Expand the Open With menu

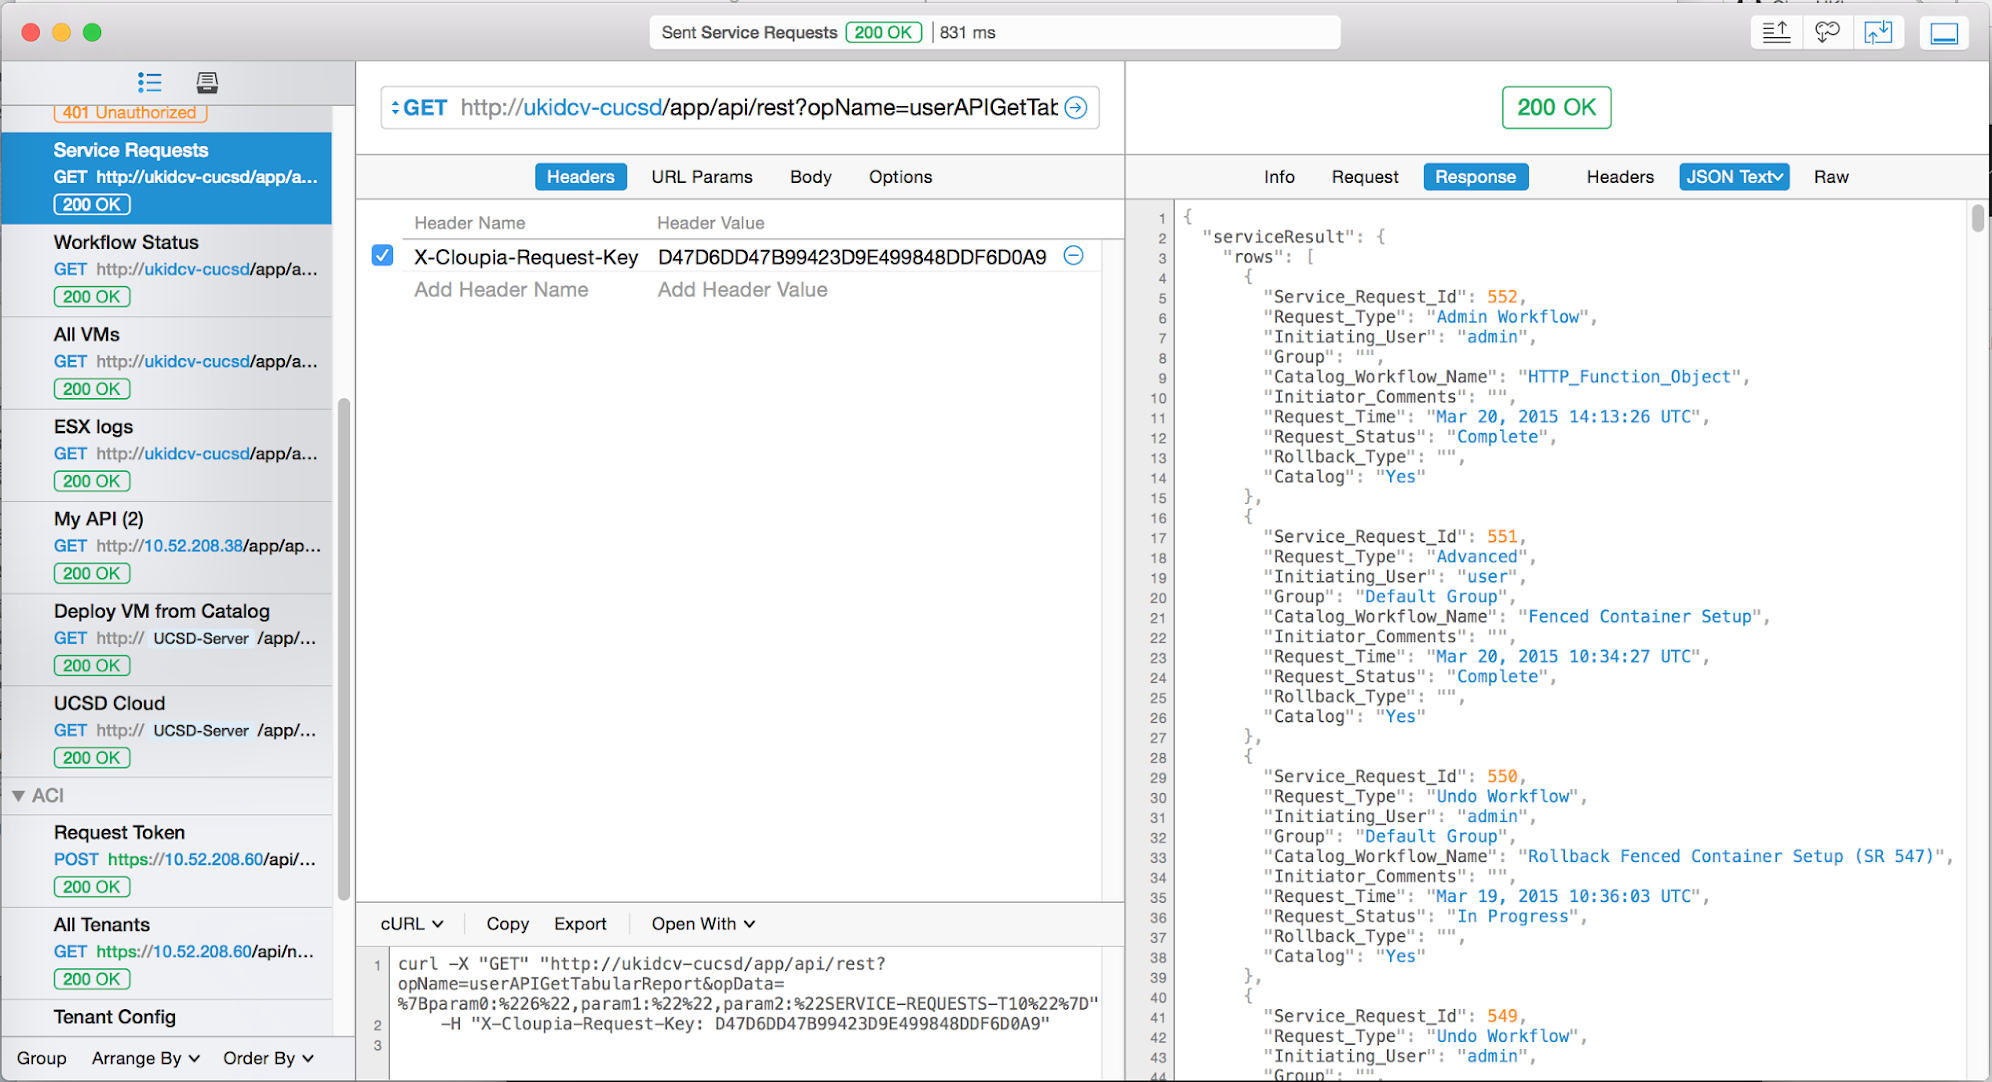tap(703, 924)
